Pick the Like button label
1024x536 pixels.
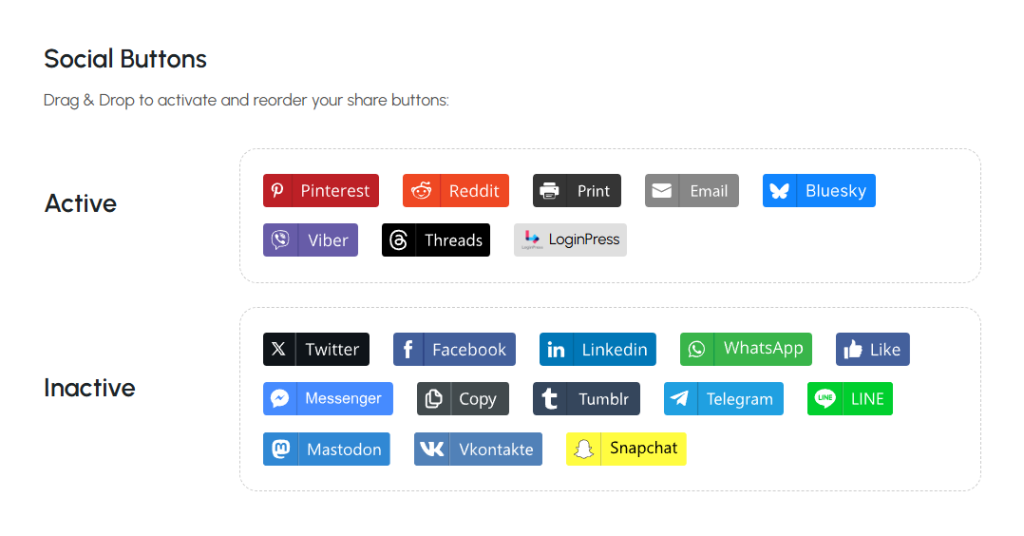885,350
